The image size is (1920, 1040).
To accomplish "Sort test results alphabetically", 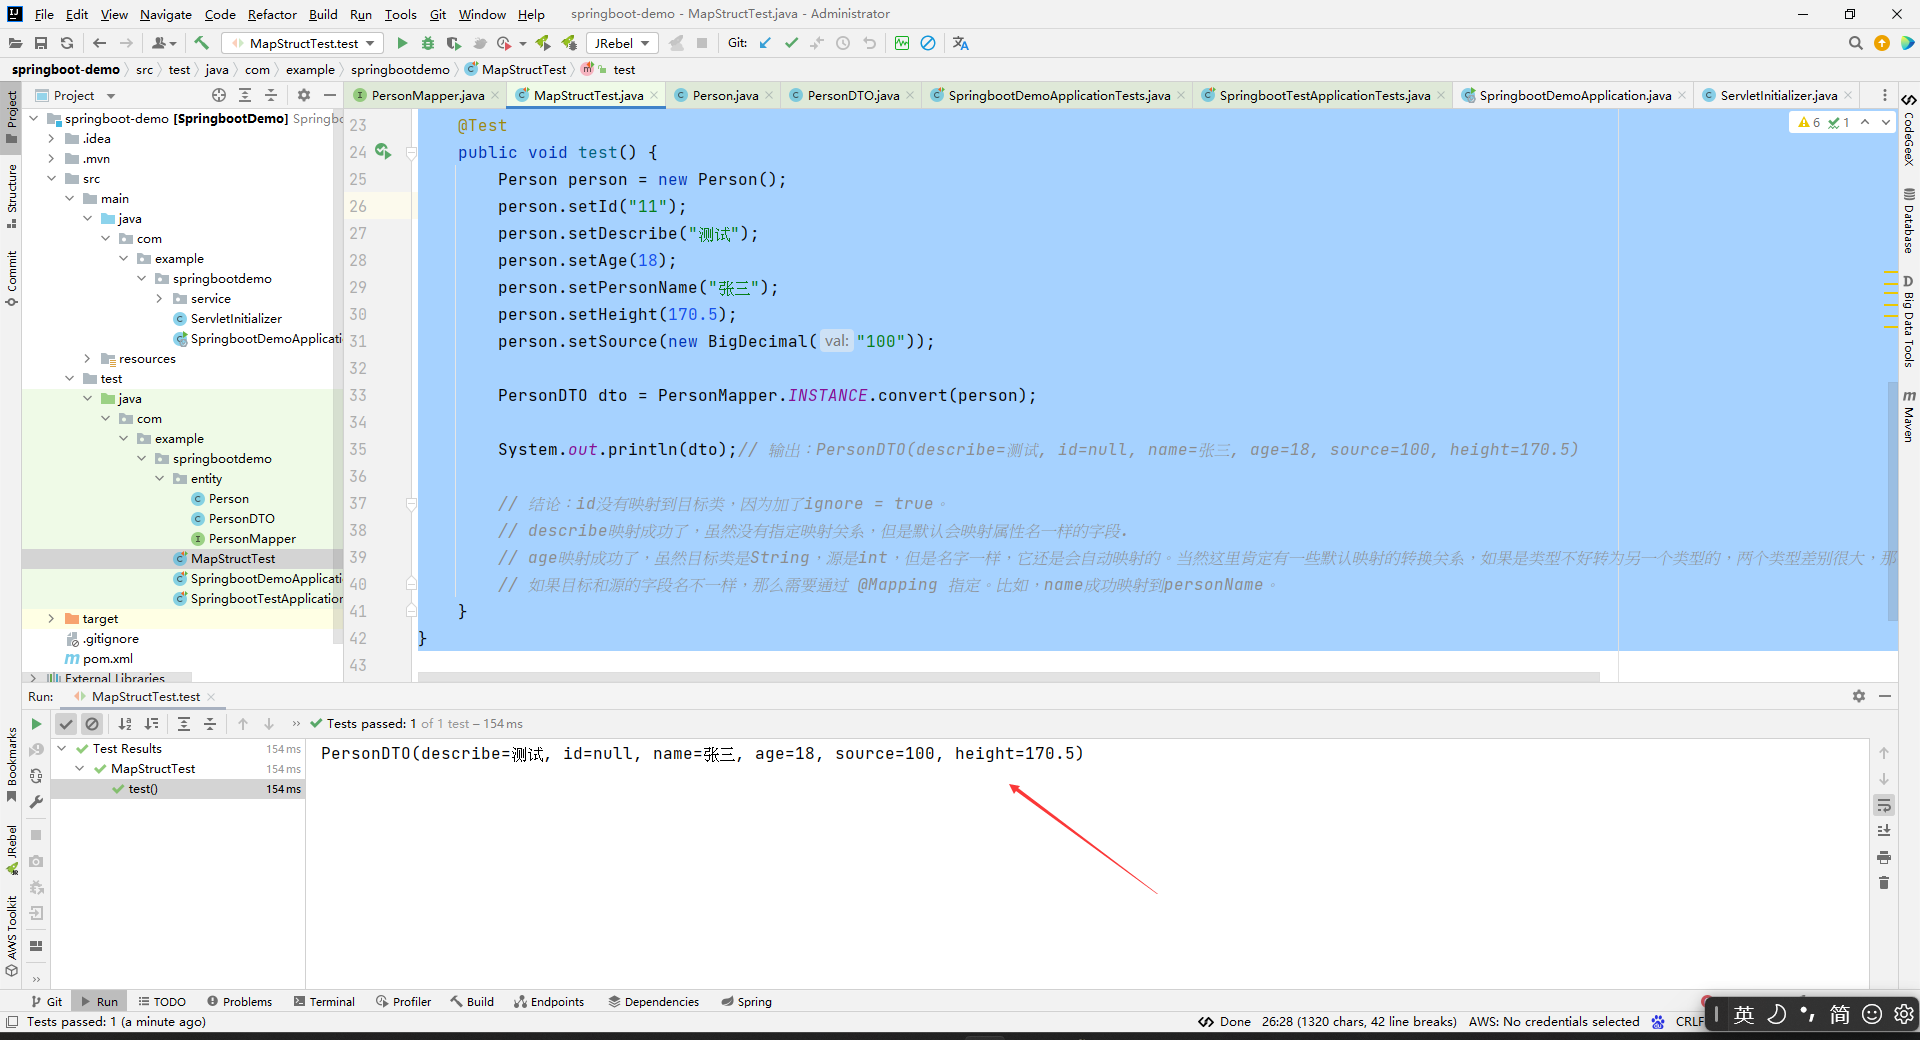I will point(125,724).
